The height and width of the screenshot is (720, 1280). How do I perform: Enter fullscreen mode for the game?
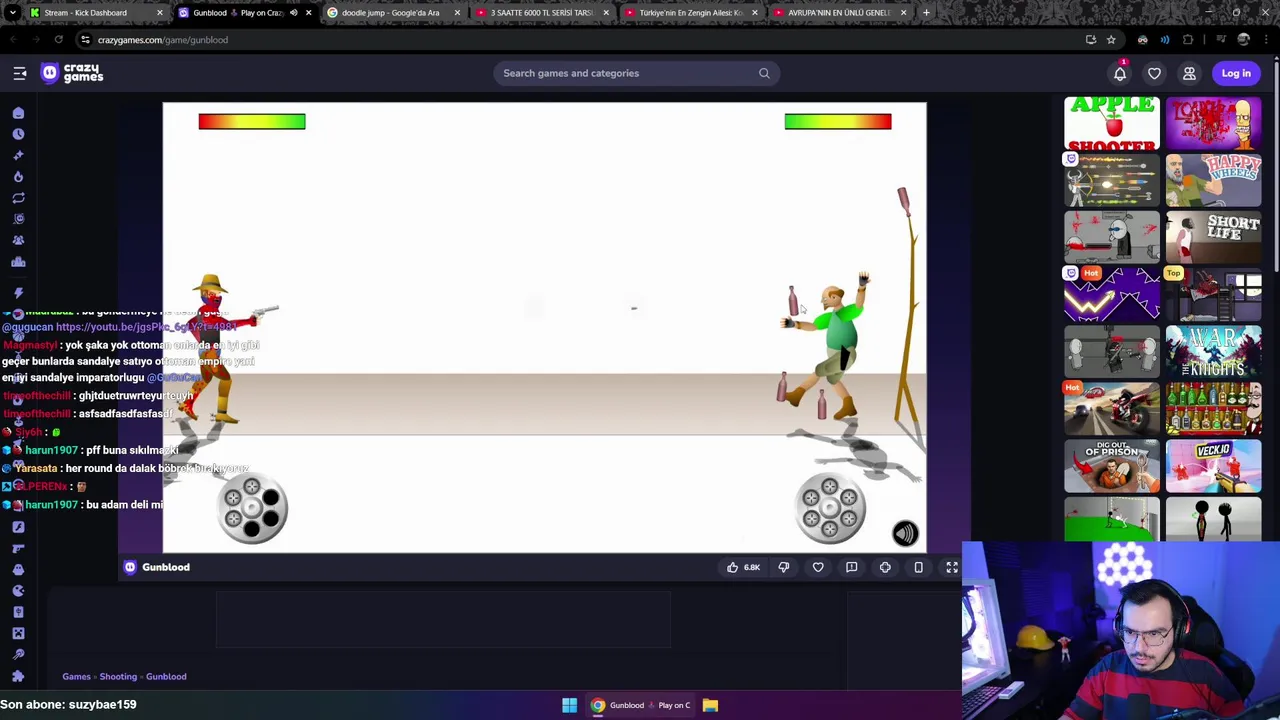(x=952, y=567)
